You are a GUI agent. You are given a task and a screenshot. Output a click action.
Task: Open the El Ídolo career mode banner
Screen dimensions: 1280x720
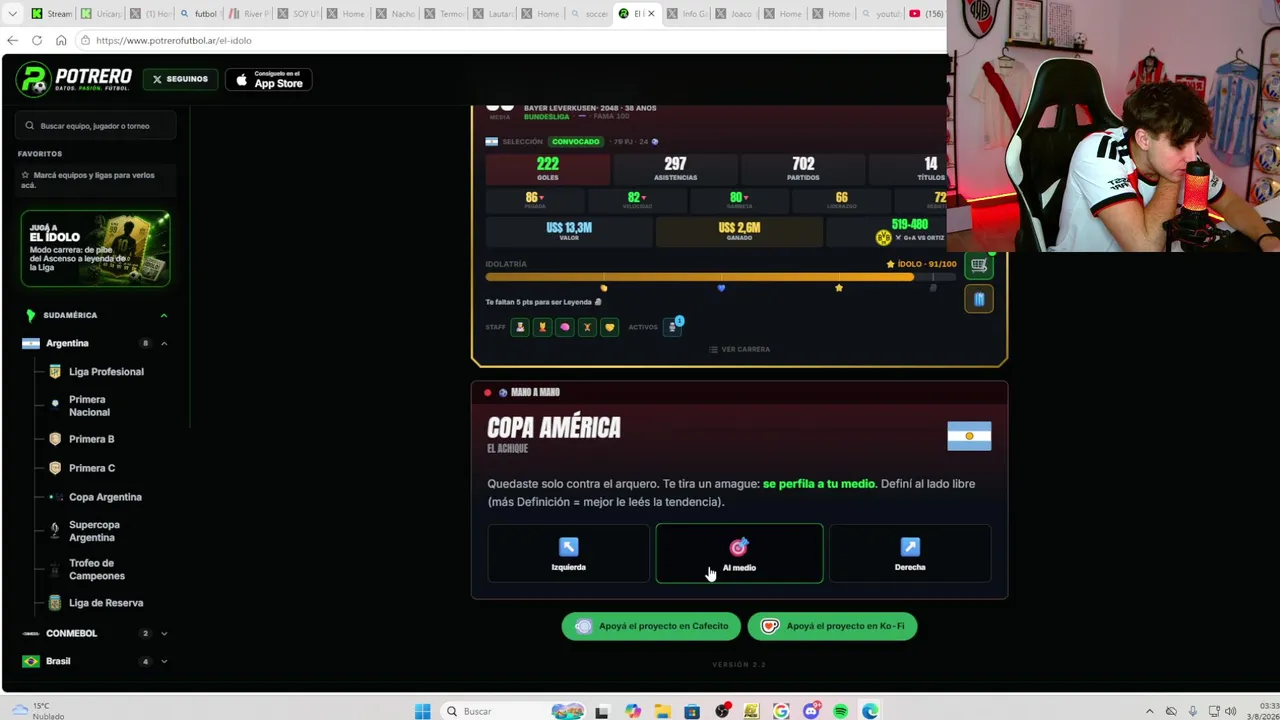pos(95,249)
